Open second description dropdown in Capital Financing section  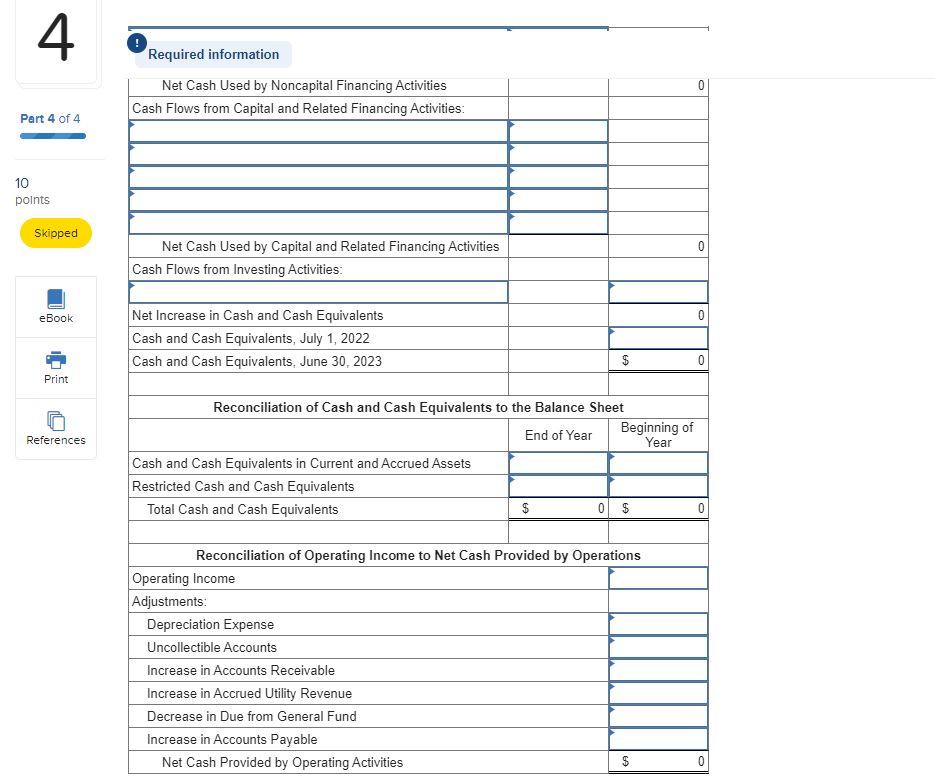[317, 152]
